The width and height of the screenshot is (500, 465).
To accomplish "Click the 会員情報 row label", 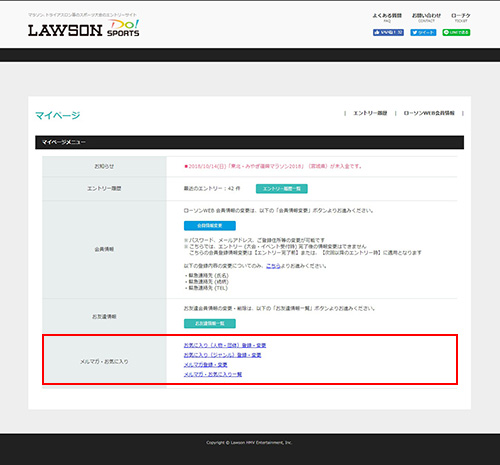I will [104, 249].
